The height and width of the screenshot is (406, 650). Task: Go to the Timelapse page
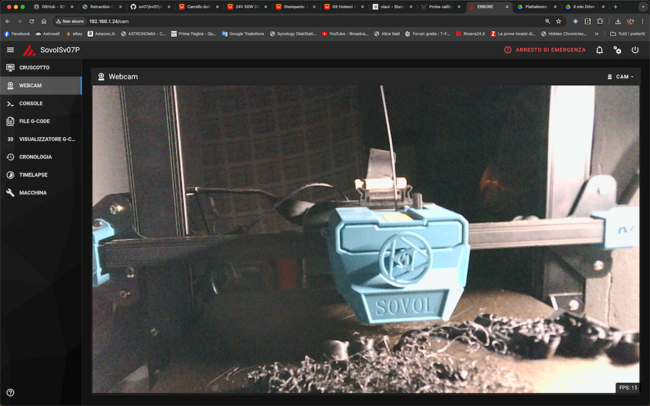pos(33,175)
